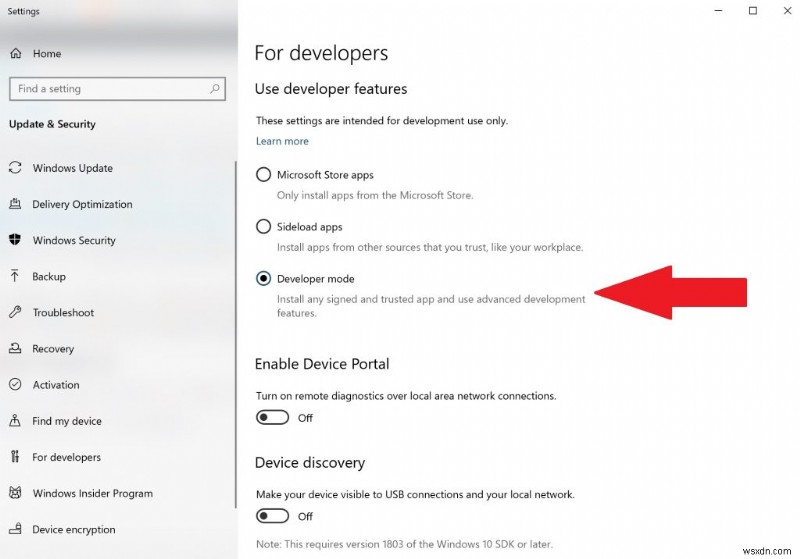Click the Backup arrow icon

(x=15, y=276)
